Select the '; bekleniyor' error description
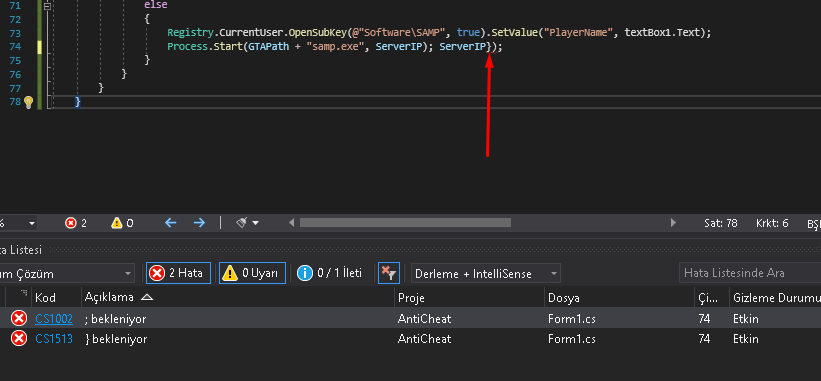This screenshot has width=821, height=381. point(115,319)
